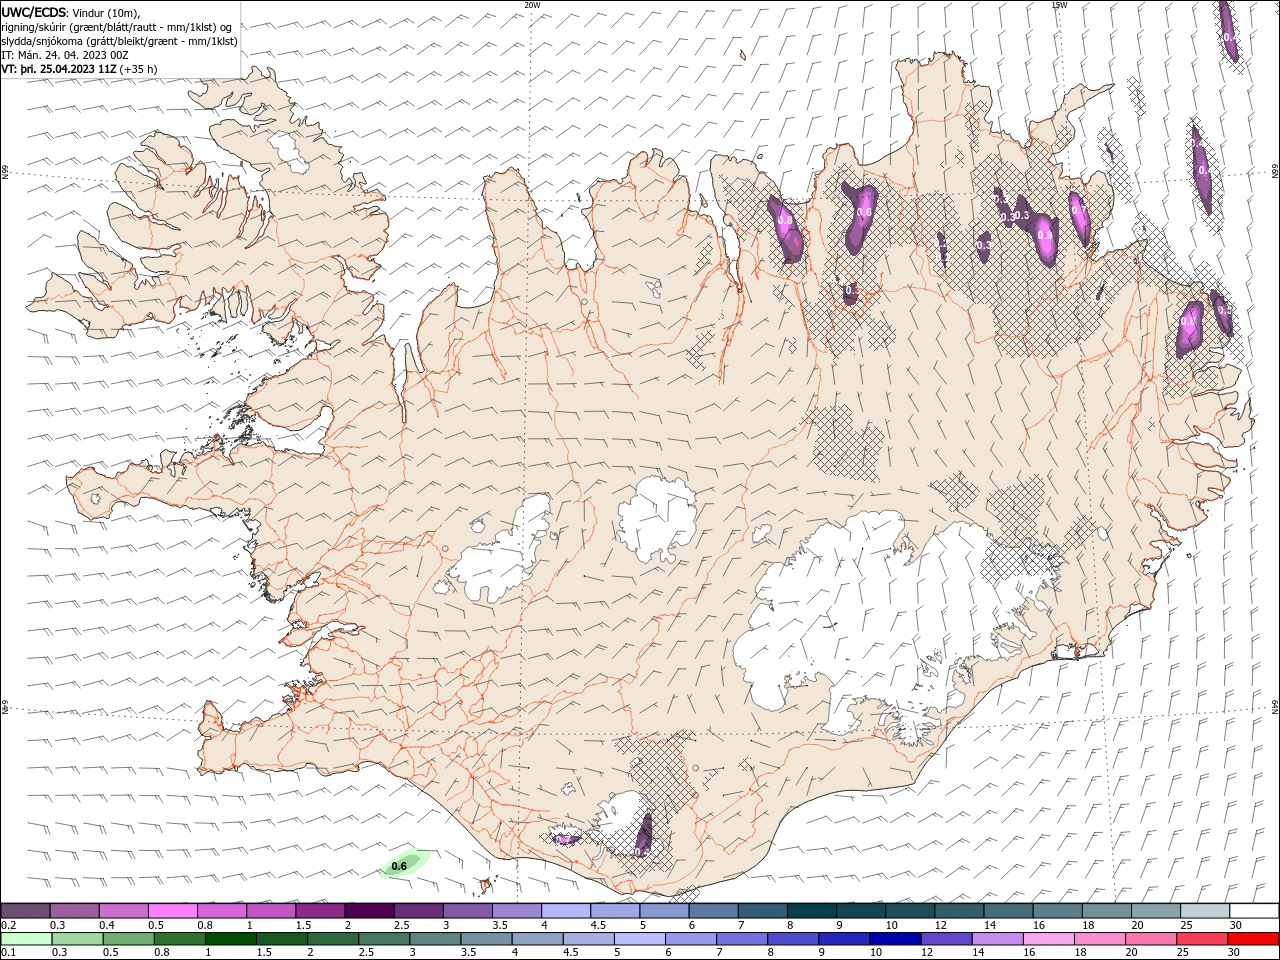Select the slate blue 7 snow legend swatch
This screenshot has height=960, width=1280.
(x=762, y=910)
